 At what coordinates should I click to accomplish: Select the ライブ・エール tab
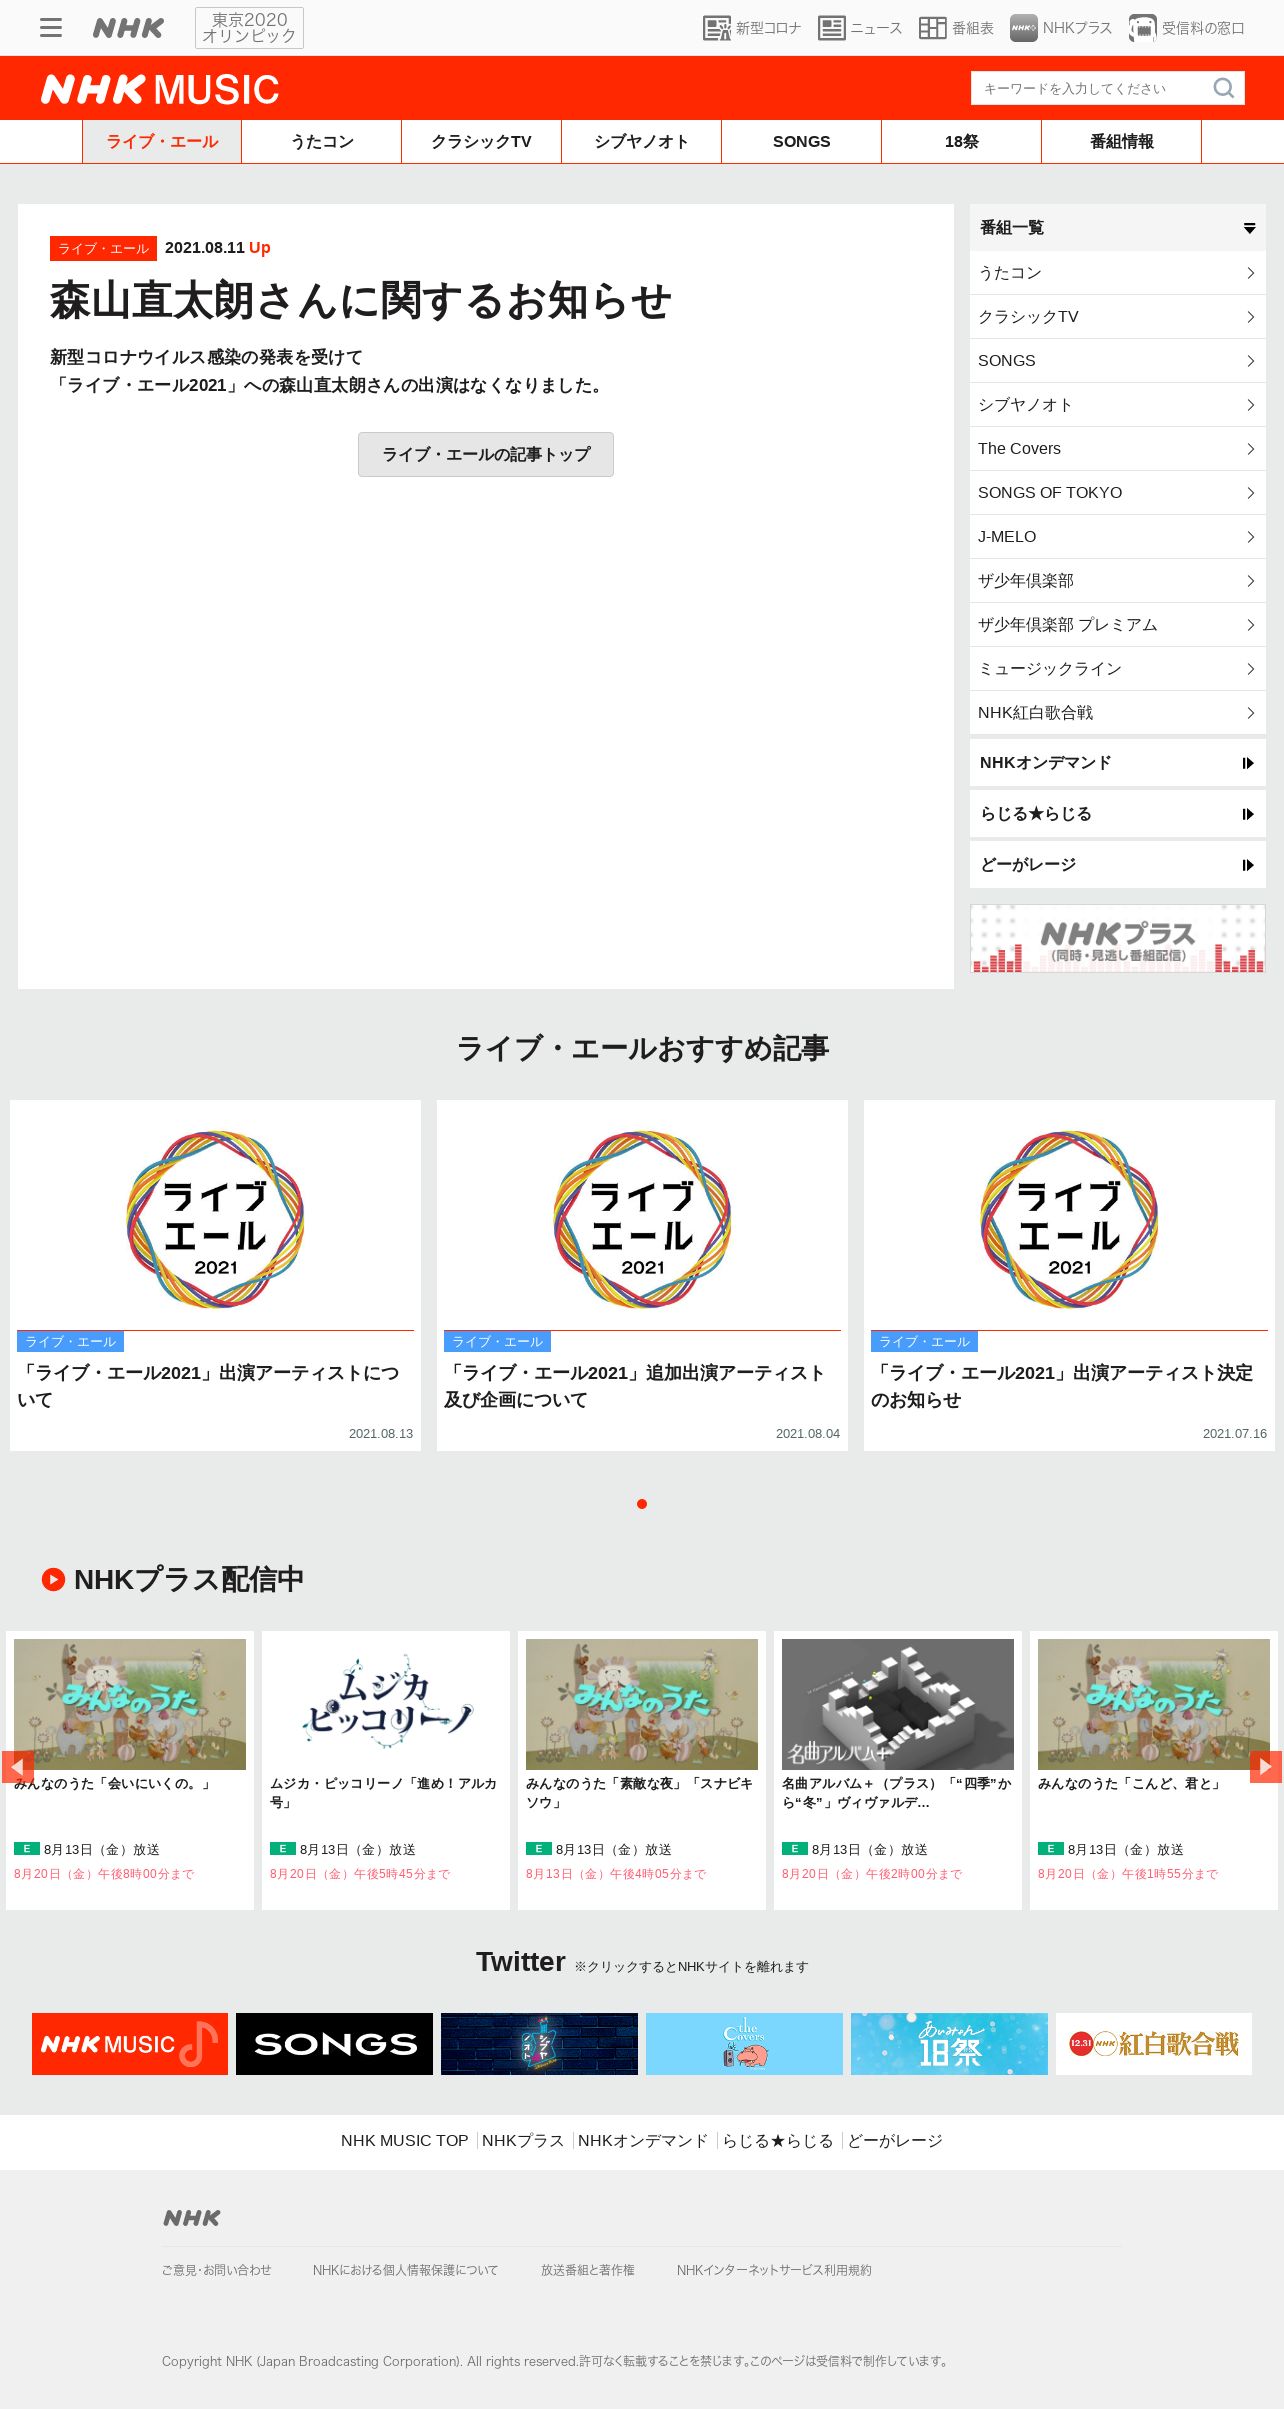162,142
